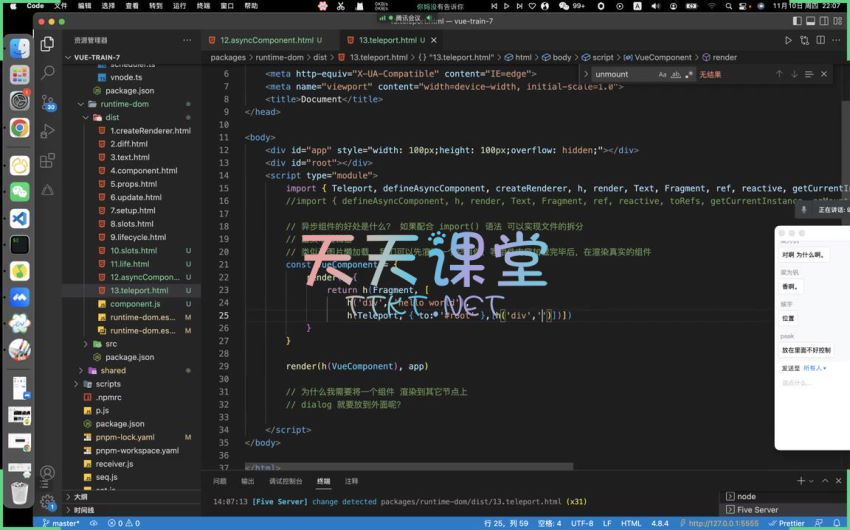850x530 pixels.
Task: Switch to 12.asyncComponent.html tab
Action: point(265,40)
